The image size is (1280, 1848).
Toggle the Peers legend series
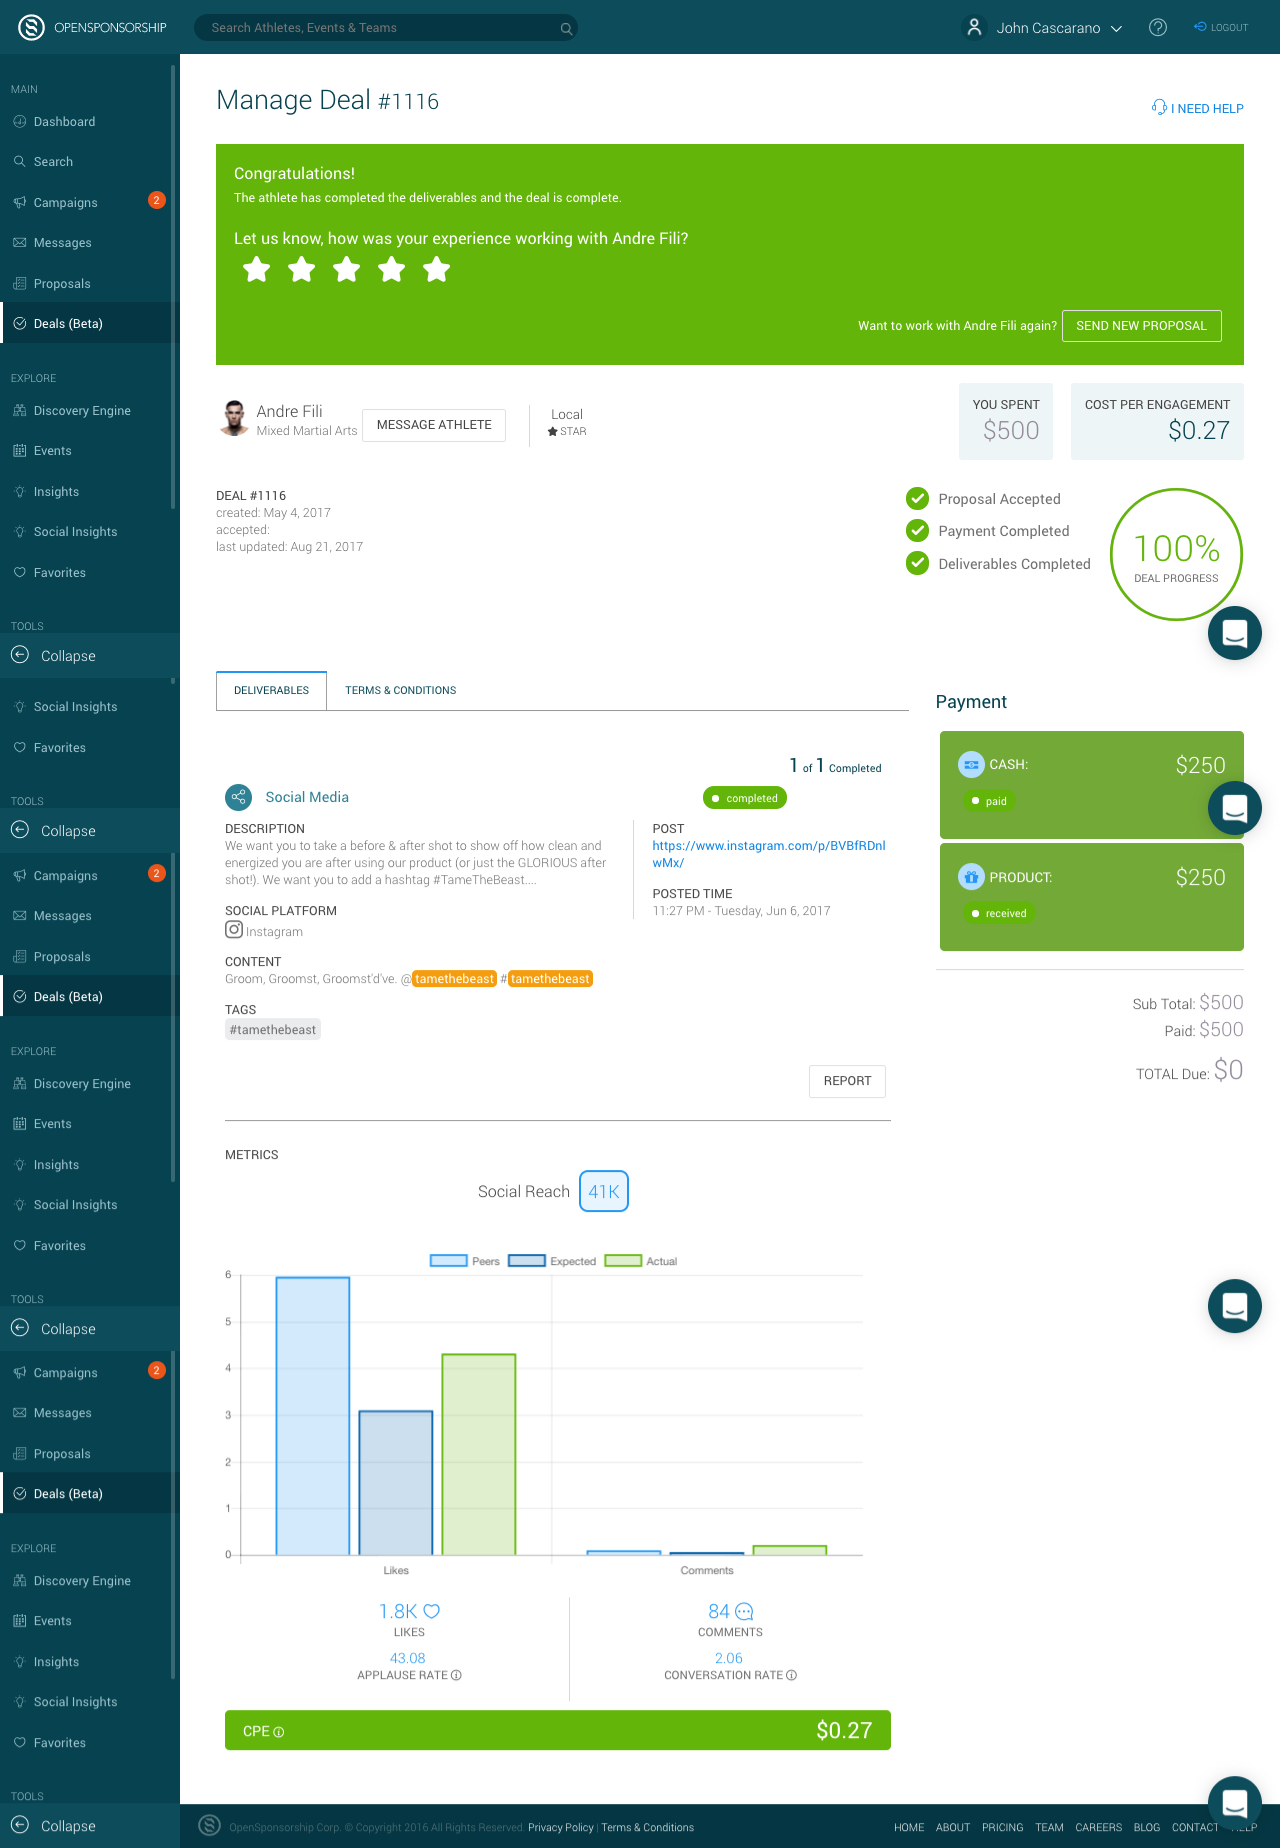(464, 1261)
